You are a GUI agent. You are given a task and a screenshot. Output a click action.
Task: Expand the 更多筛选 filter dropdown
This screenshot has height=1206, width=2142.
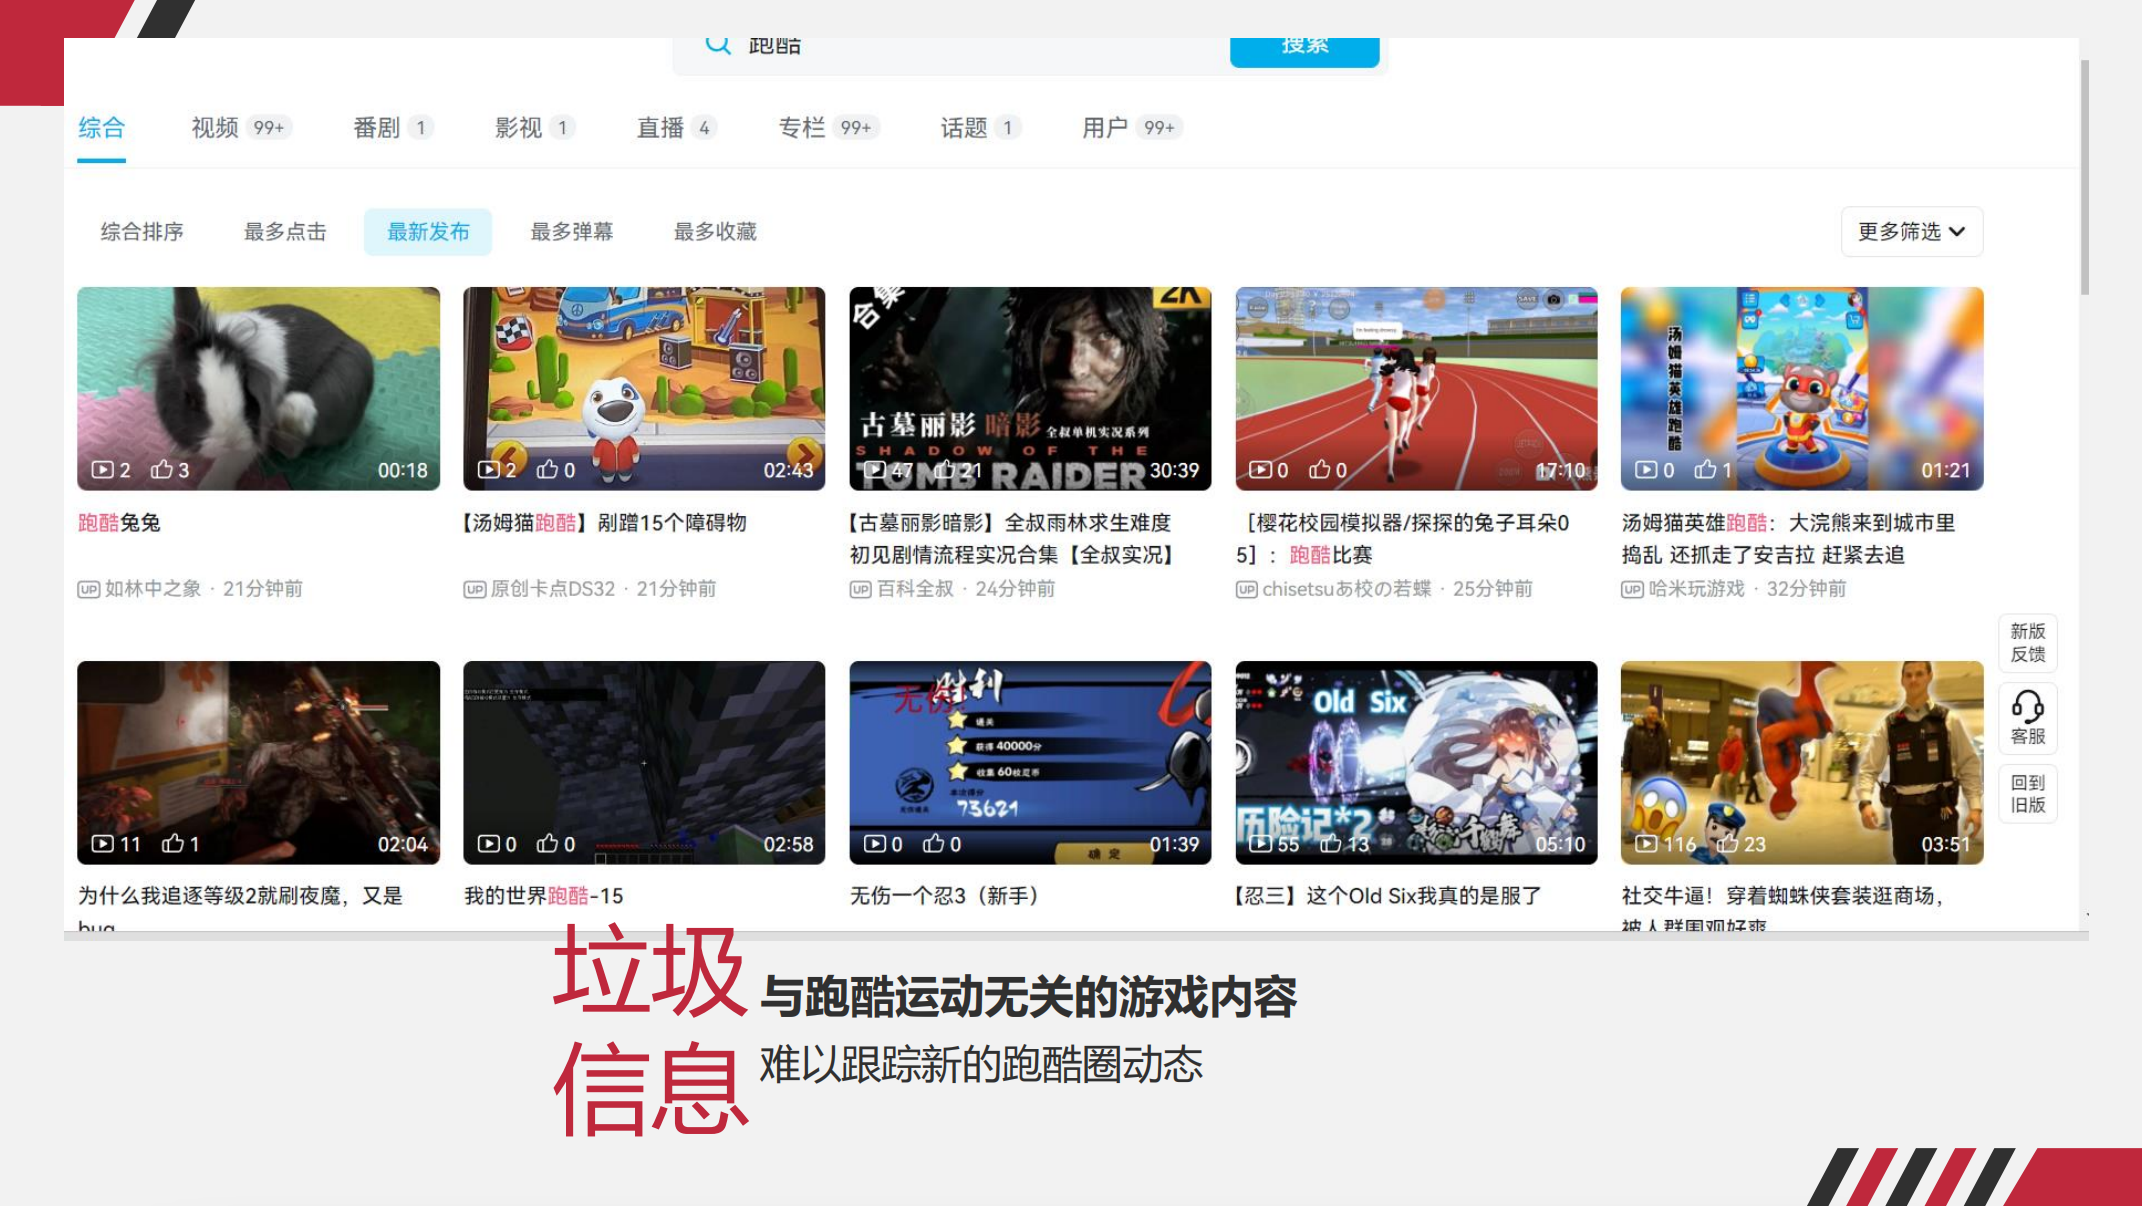click(1910, 231)
